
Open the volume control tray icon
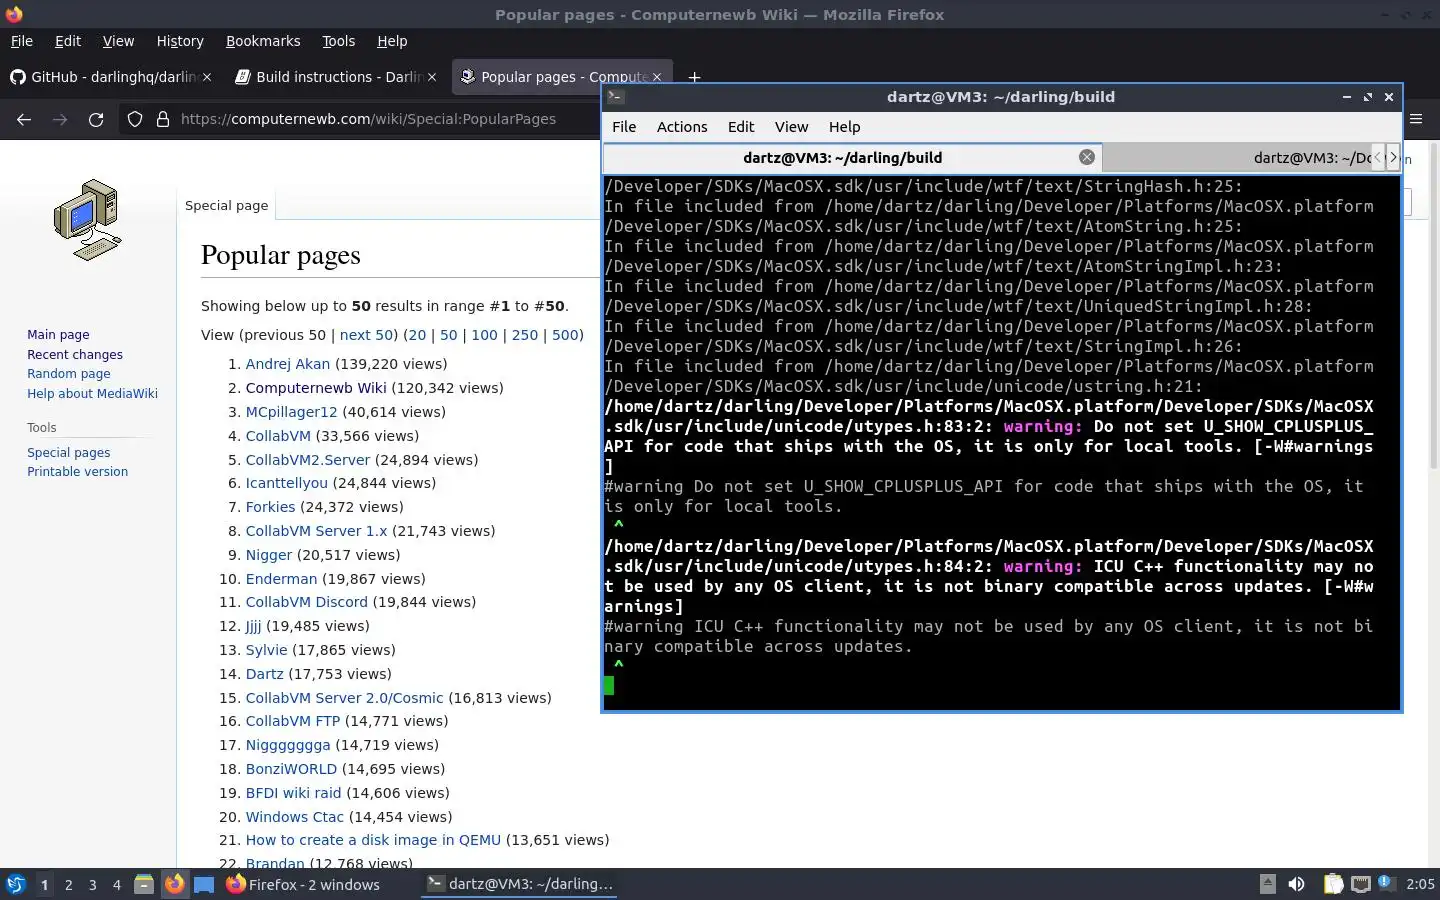[x=1297, y=884]
